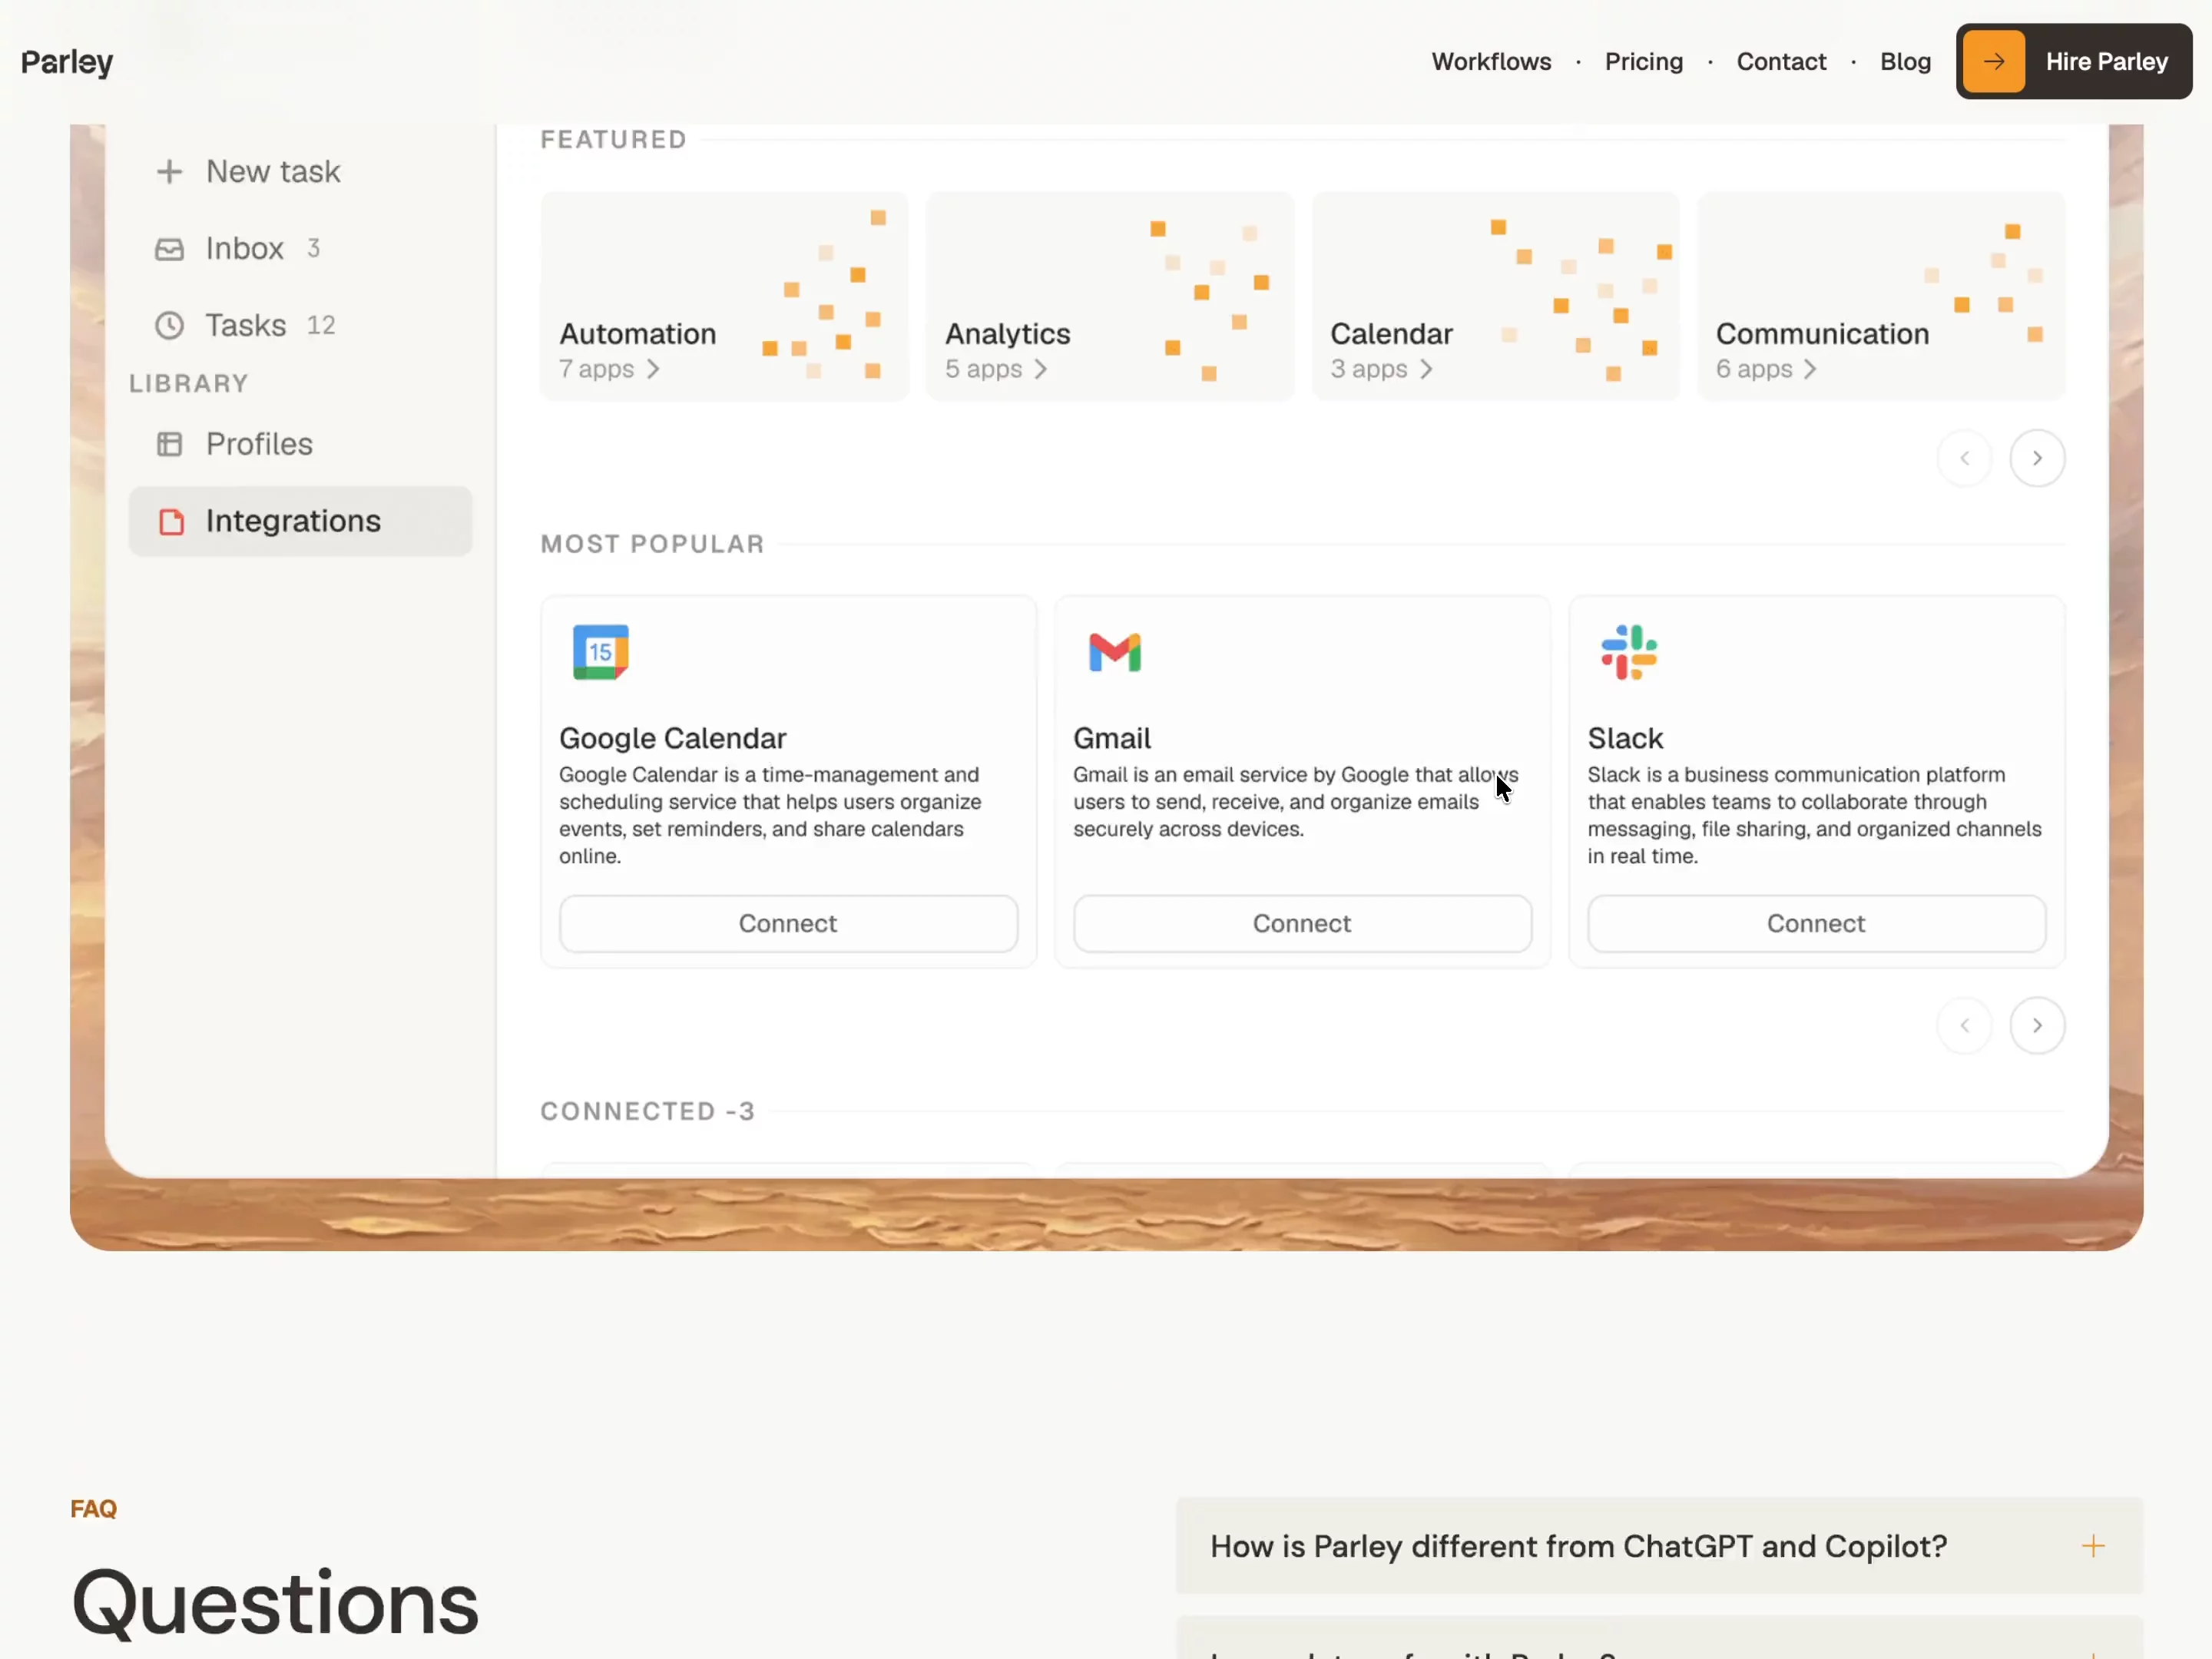Open the Analytics 5 apps chevron
2212x1659 pixels.
click(x=1040, y=369)
